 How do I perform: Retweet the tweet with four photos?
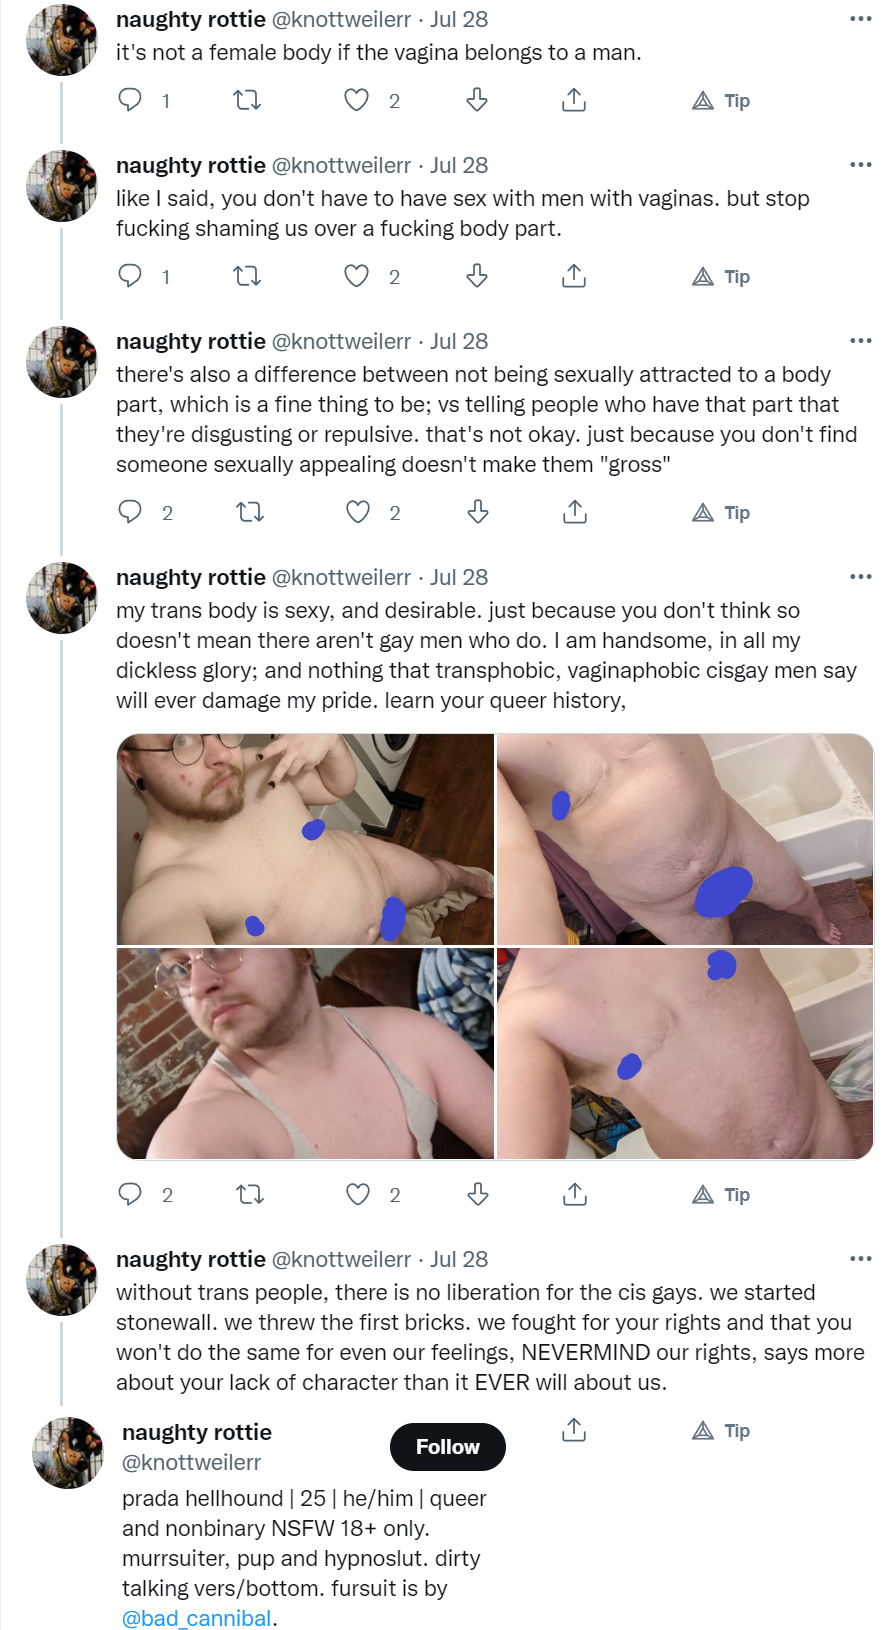[249, 1194]
